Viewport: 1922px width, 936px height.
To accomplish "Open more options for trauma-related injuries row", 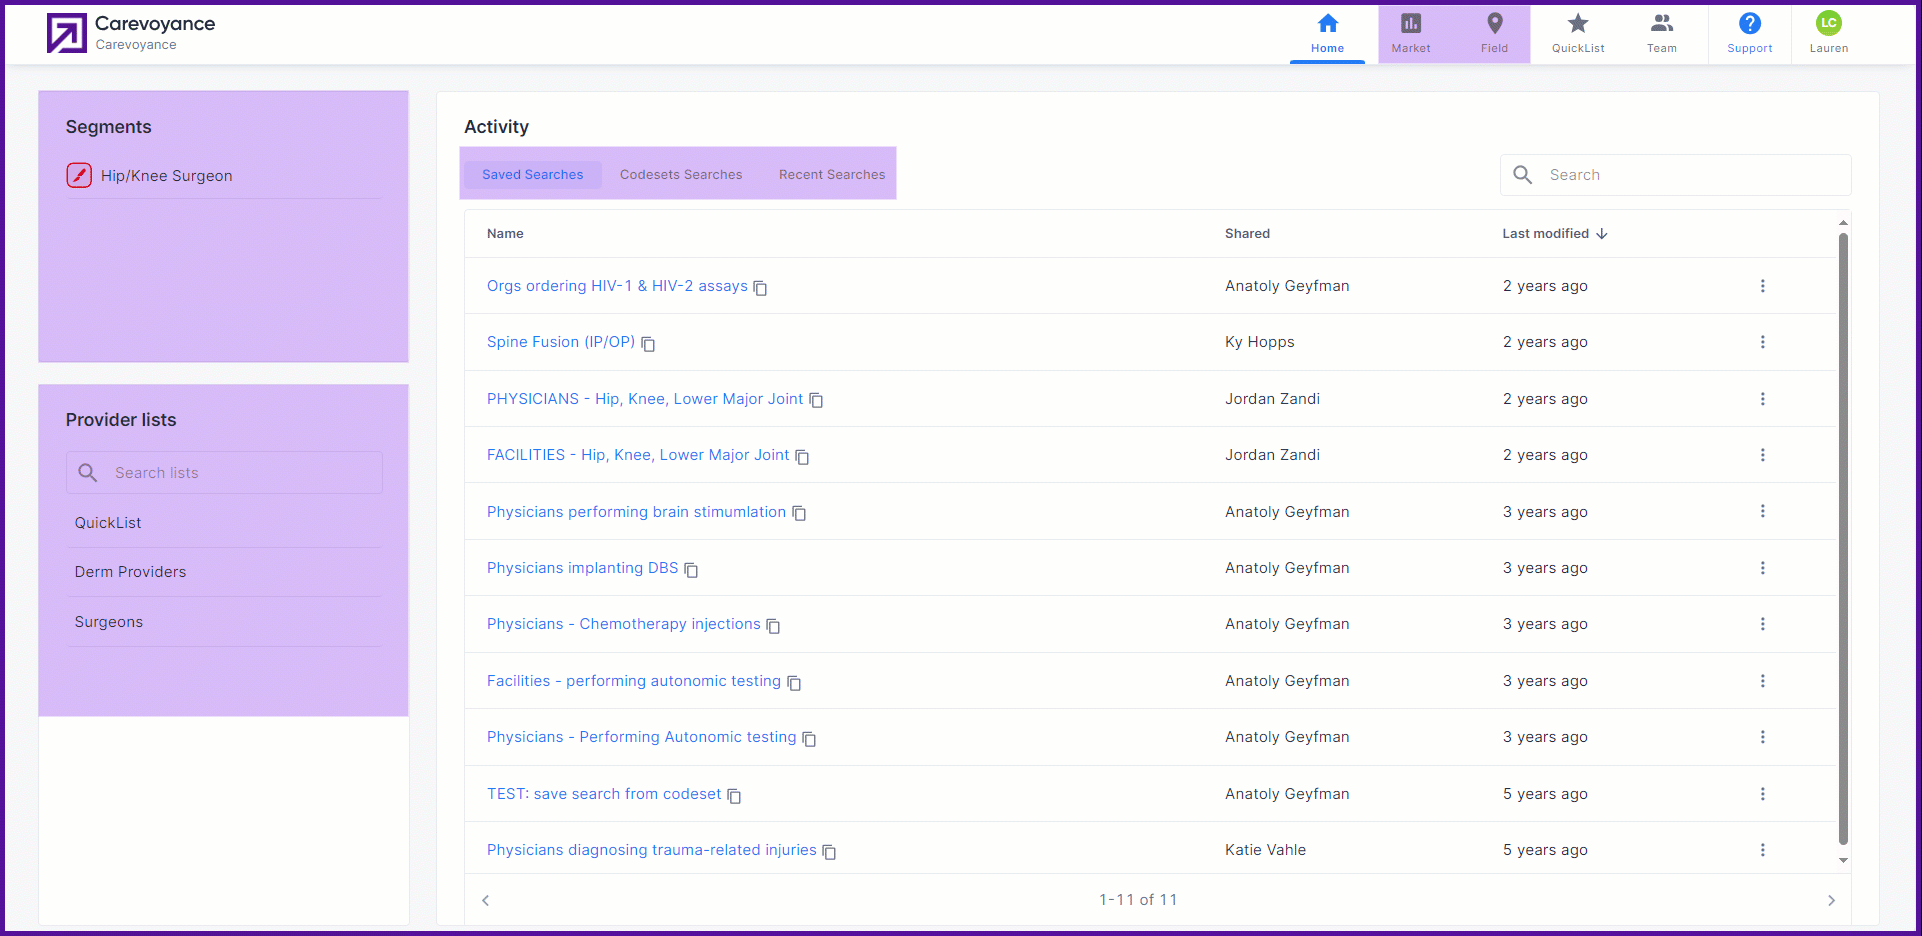I will [x=1762, y=850].
